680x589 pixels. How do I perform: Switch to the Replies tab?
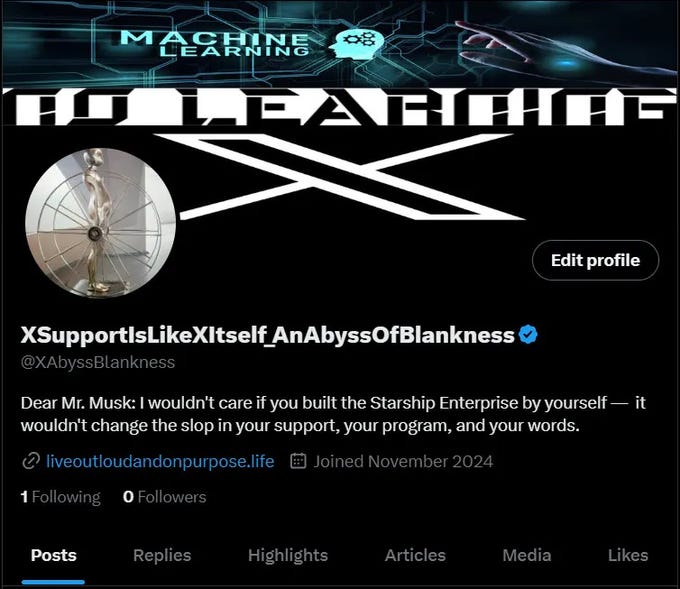point(162,556)
